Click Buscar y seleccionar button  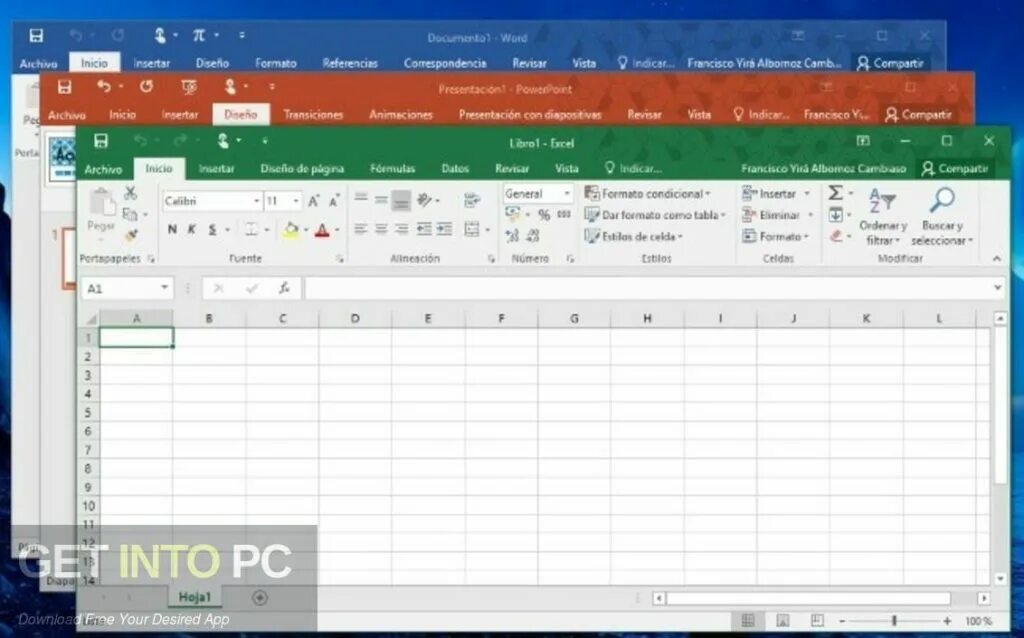(942, 216)
